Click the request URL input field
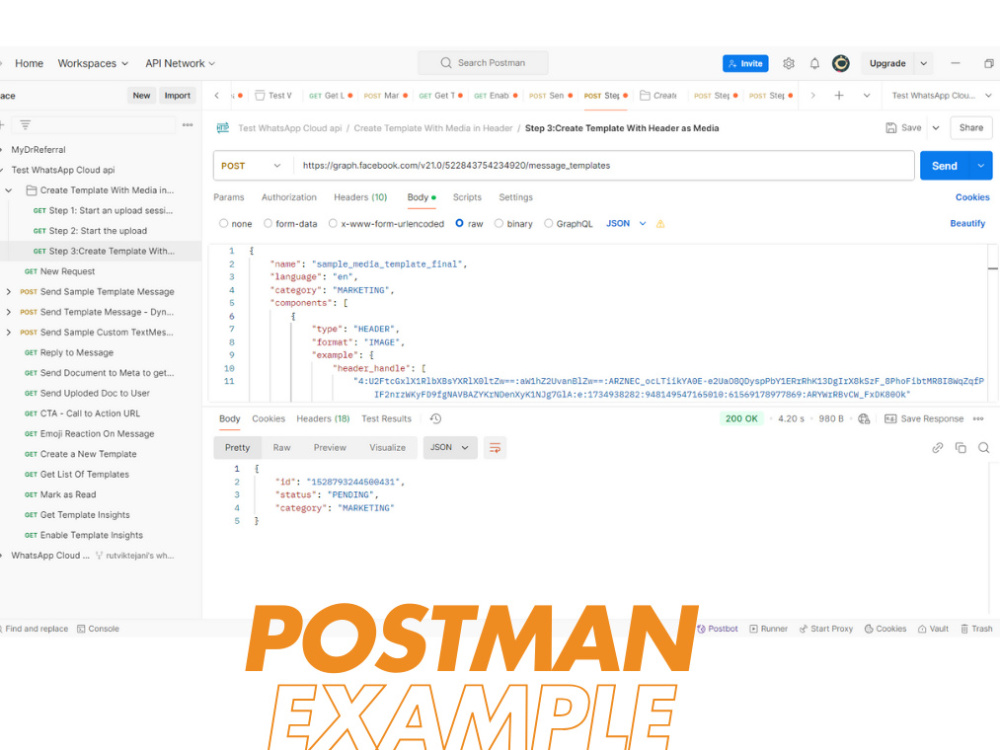Screen dimensions: 1000x750 point(604,166)
